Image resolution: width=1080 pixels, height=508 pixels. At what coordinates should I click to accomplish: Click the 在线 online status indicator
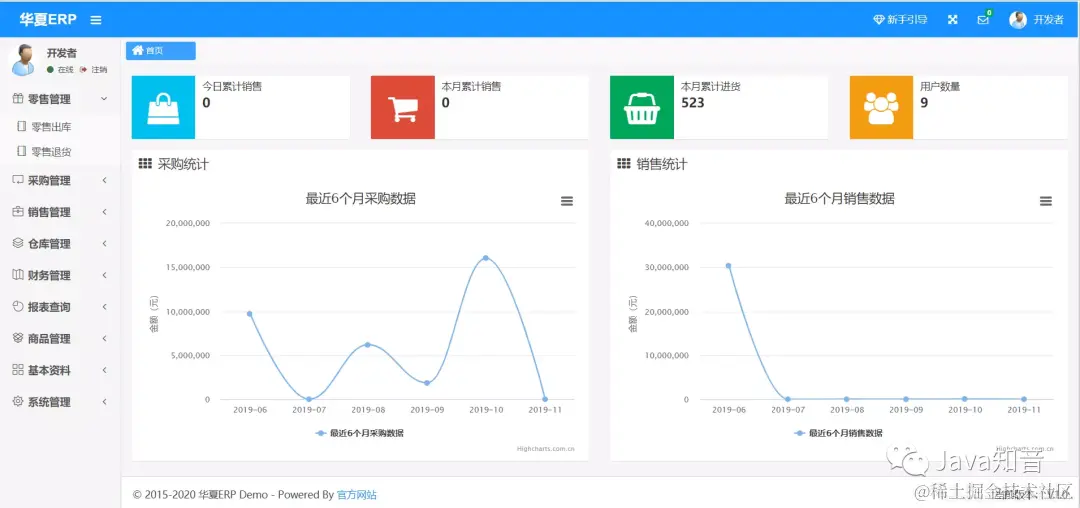(x=60, y=70)
